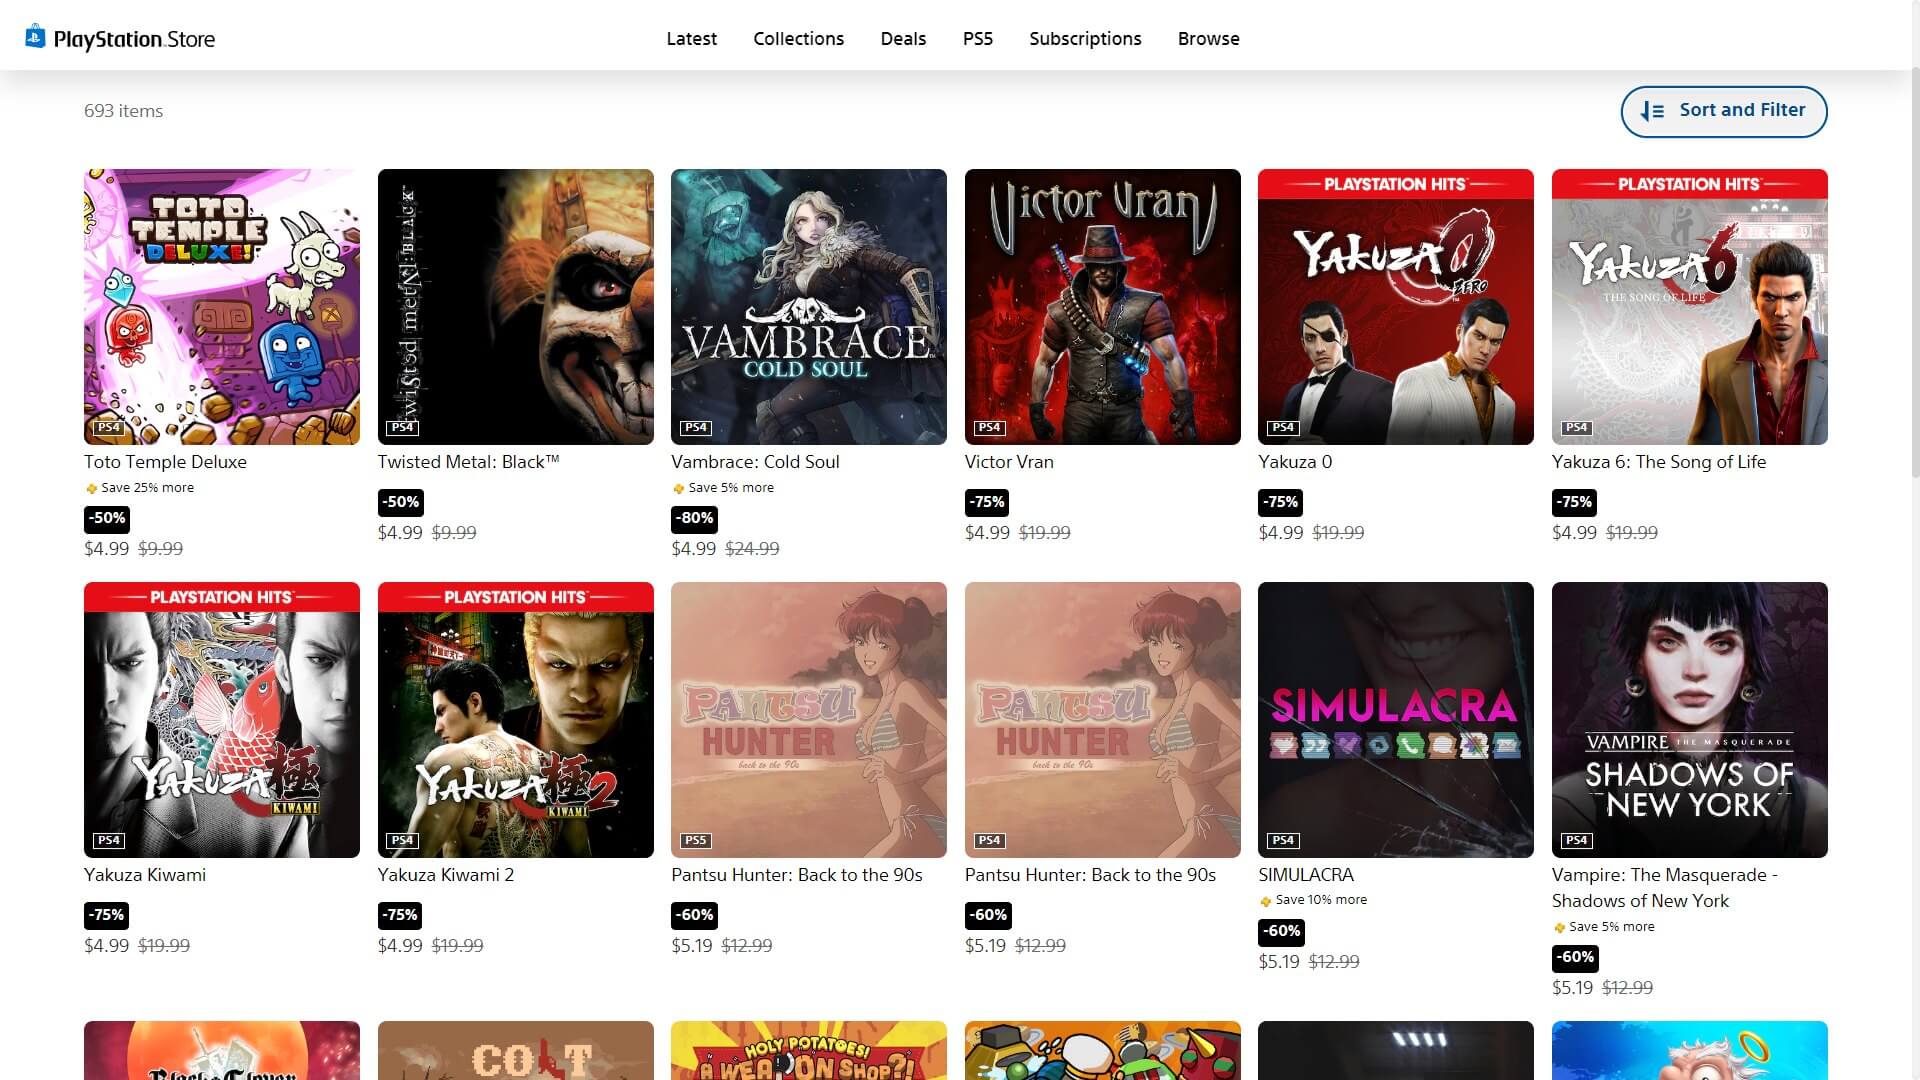
Task: Open the Victor Vran game title link
Action: tap(1008, 462)
